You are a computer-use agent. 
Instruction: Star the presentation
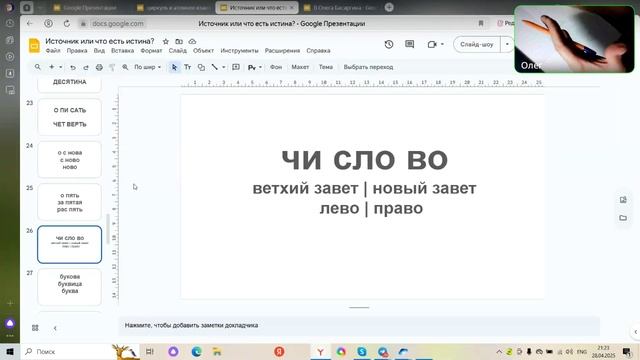(166, 41)
